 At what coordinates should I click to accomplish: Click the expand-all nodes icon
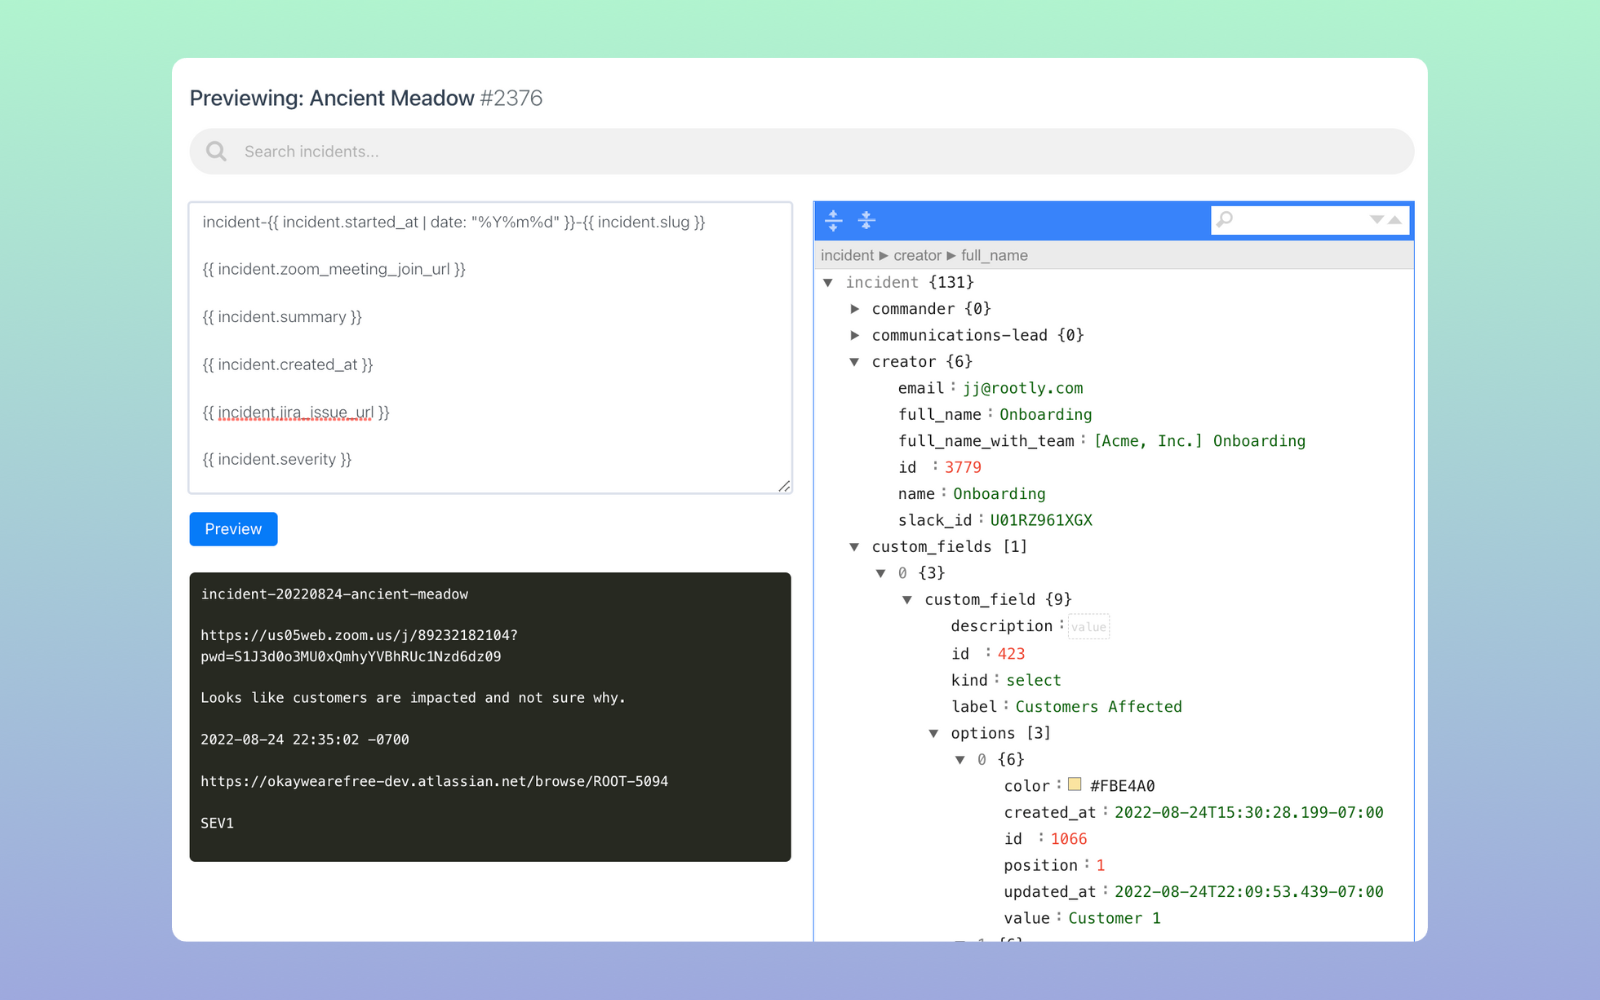[x=833, y=220]
